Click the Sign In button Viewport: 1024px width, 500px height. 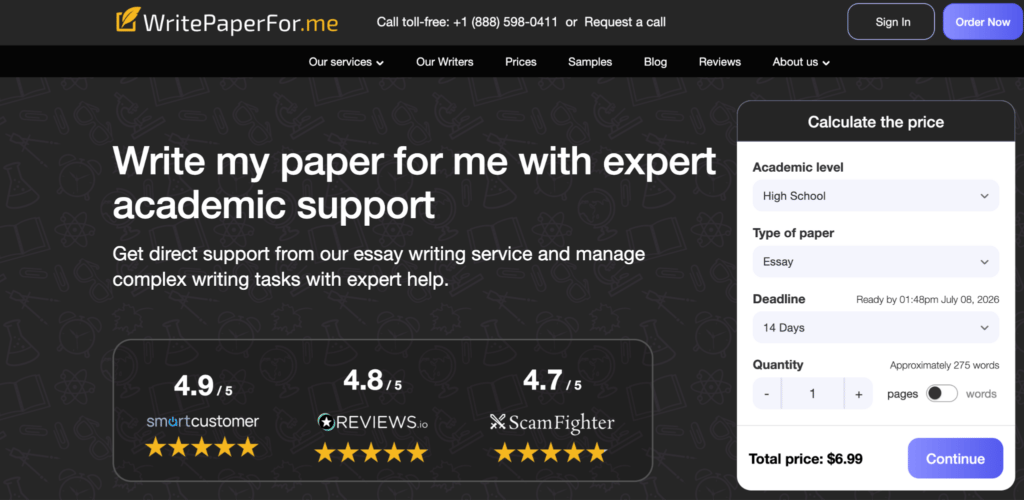click(x=892, y=22)
